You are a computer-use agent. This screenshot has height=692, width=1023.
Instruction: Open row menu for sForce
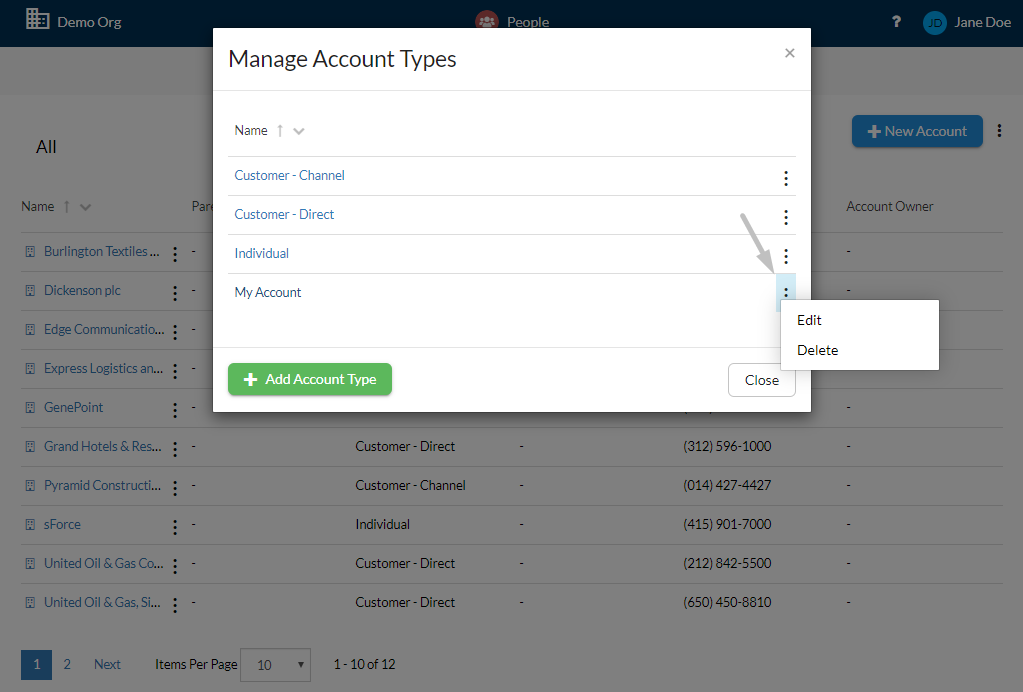point(175,527)
